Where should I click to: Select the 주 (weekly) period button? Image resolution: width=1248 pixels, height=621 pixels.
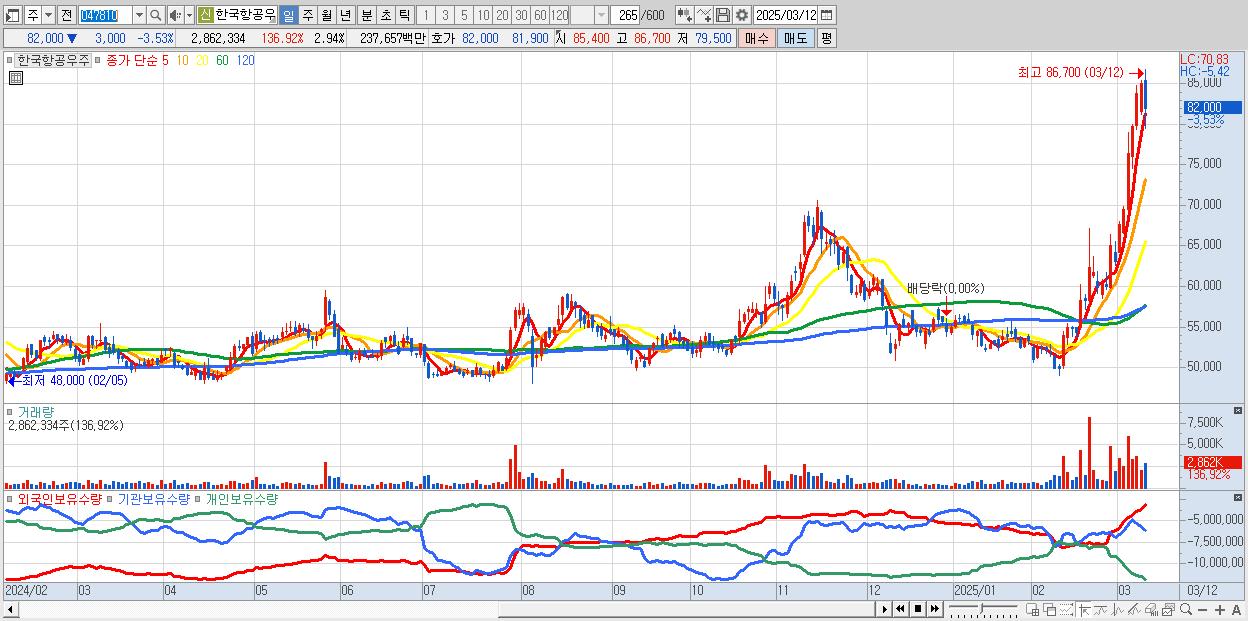307,15
